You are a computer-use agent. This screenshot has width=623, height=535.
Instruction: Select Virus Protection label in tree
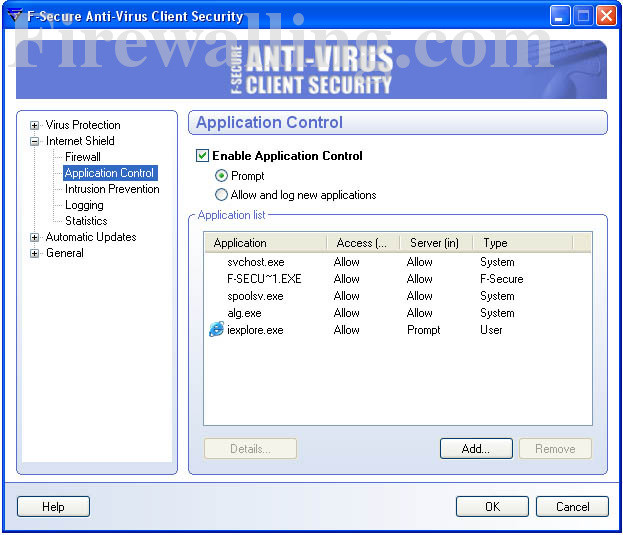pos(83,125)
